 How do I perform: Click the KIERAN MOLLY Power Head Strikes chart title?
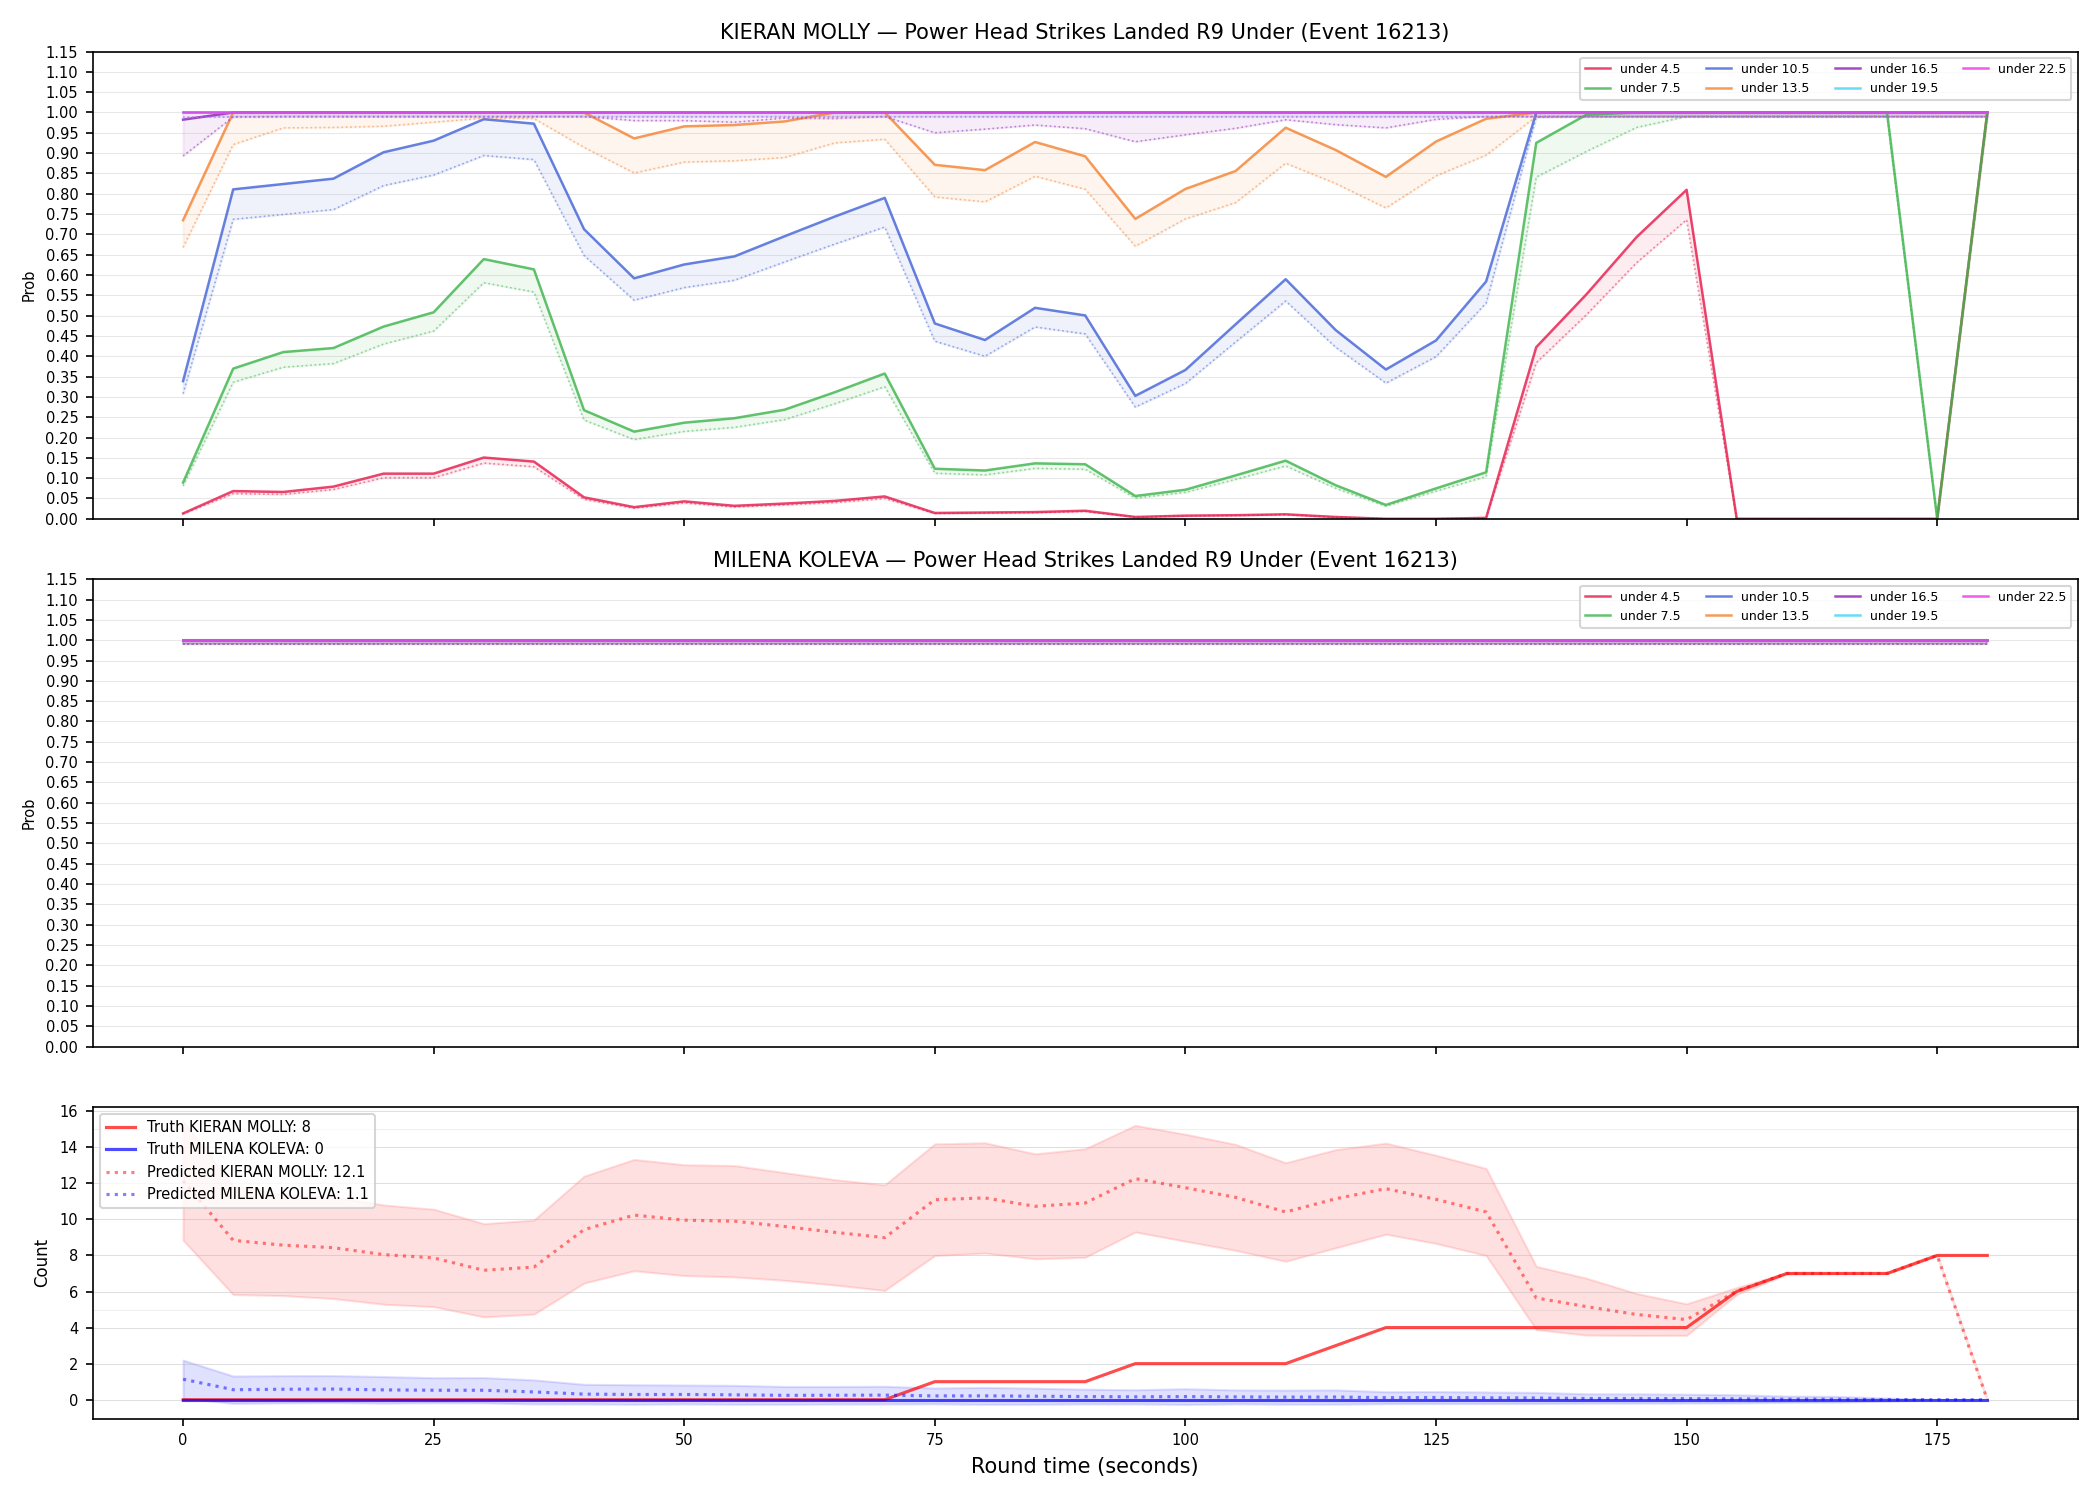pos(1084,32)
